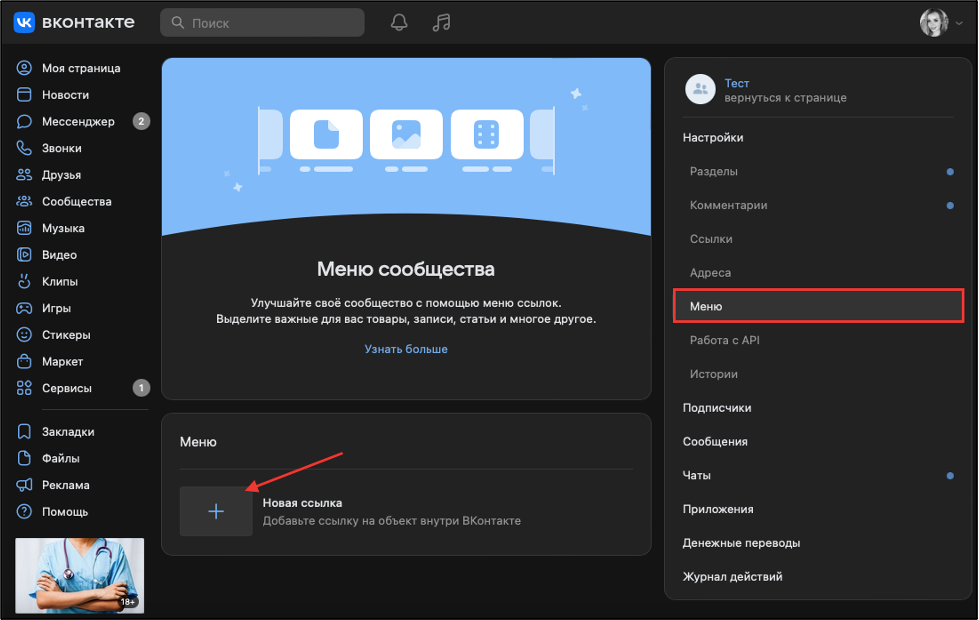Open Денежные переводы section
Image resolution: width=979 pixels, height=620 pixels.
741,543
